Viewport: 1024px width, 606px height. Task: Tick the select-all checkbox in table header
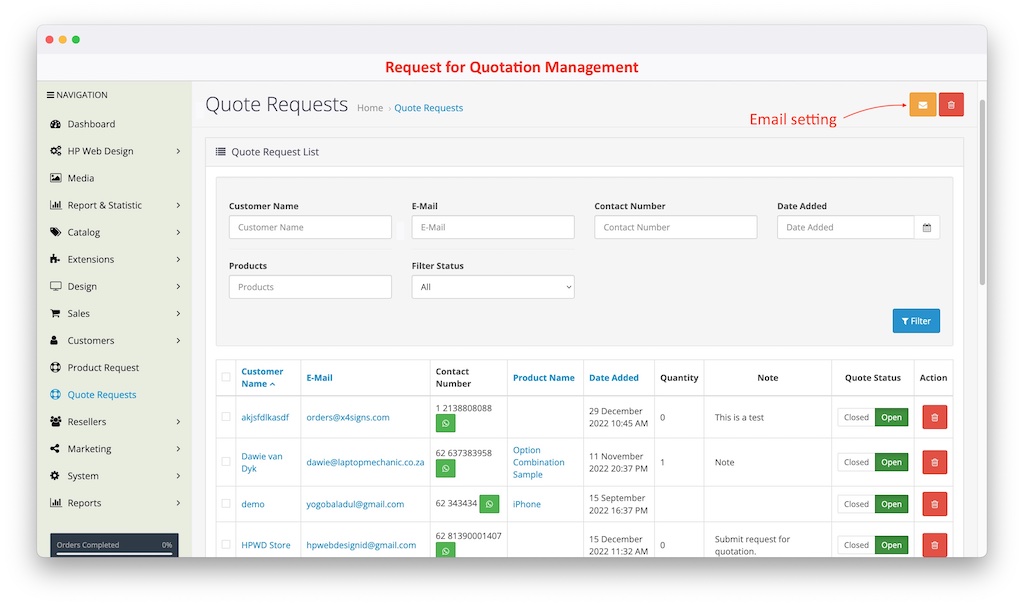coord(226,378)
